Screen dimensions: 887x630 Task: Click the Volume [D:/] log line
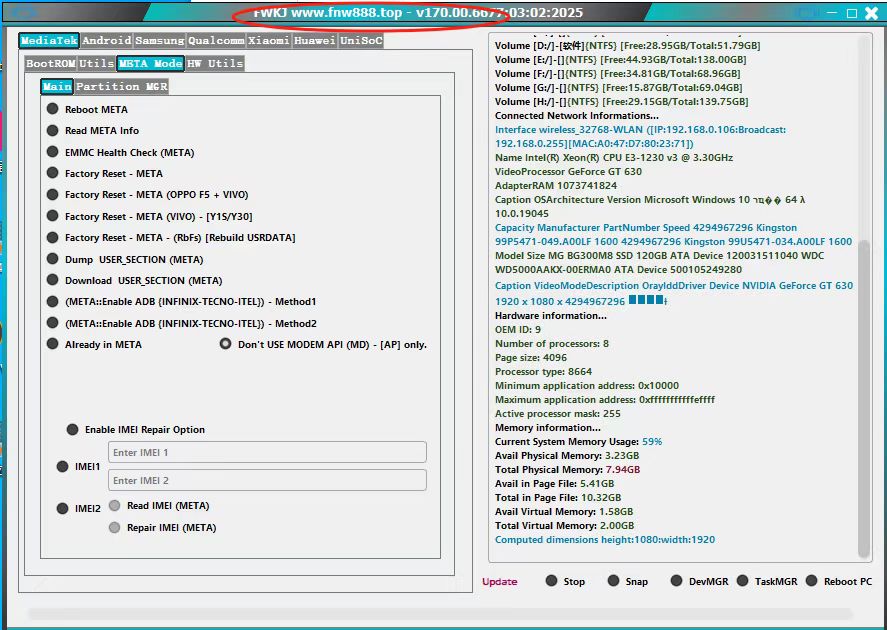627,45
